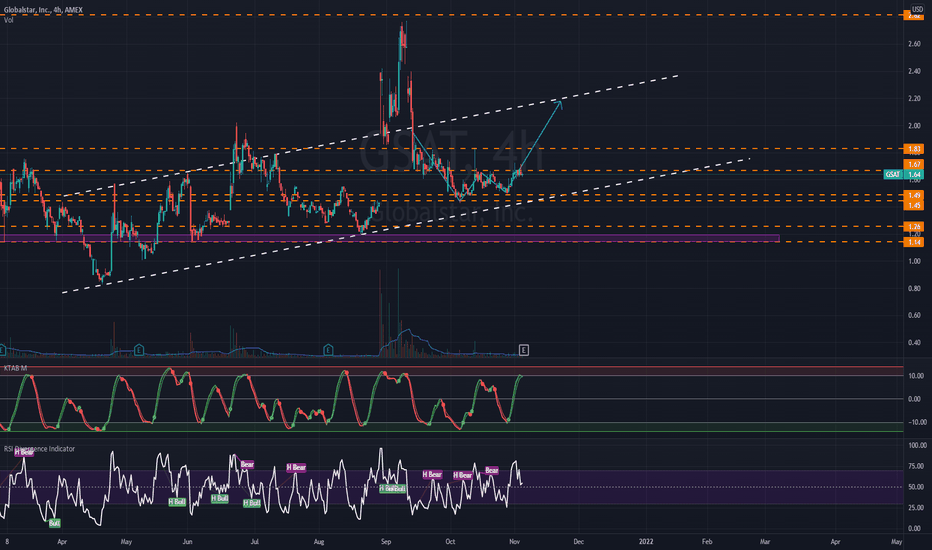This screenshot has width=932, height=550.
Task: Click the Nov label on time axis
Action: [x=515, y=542]
